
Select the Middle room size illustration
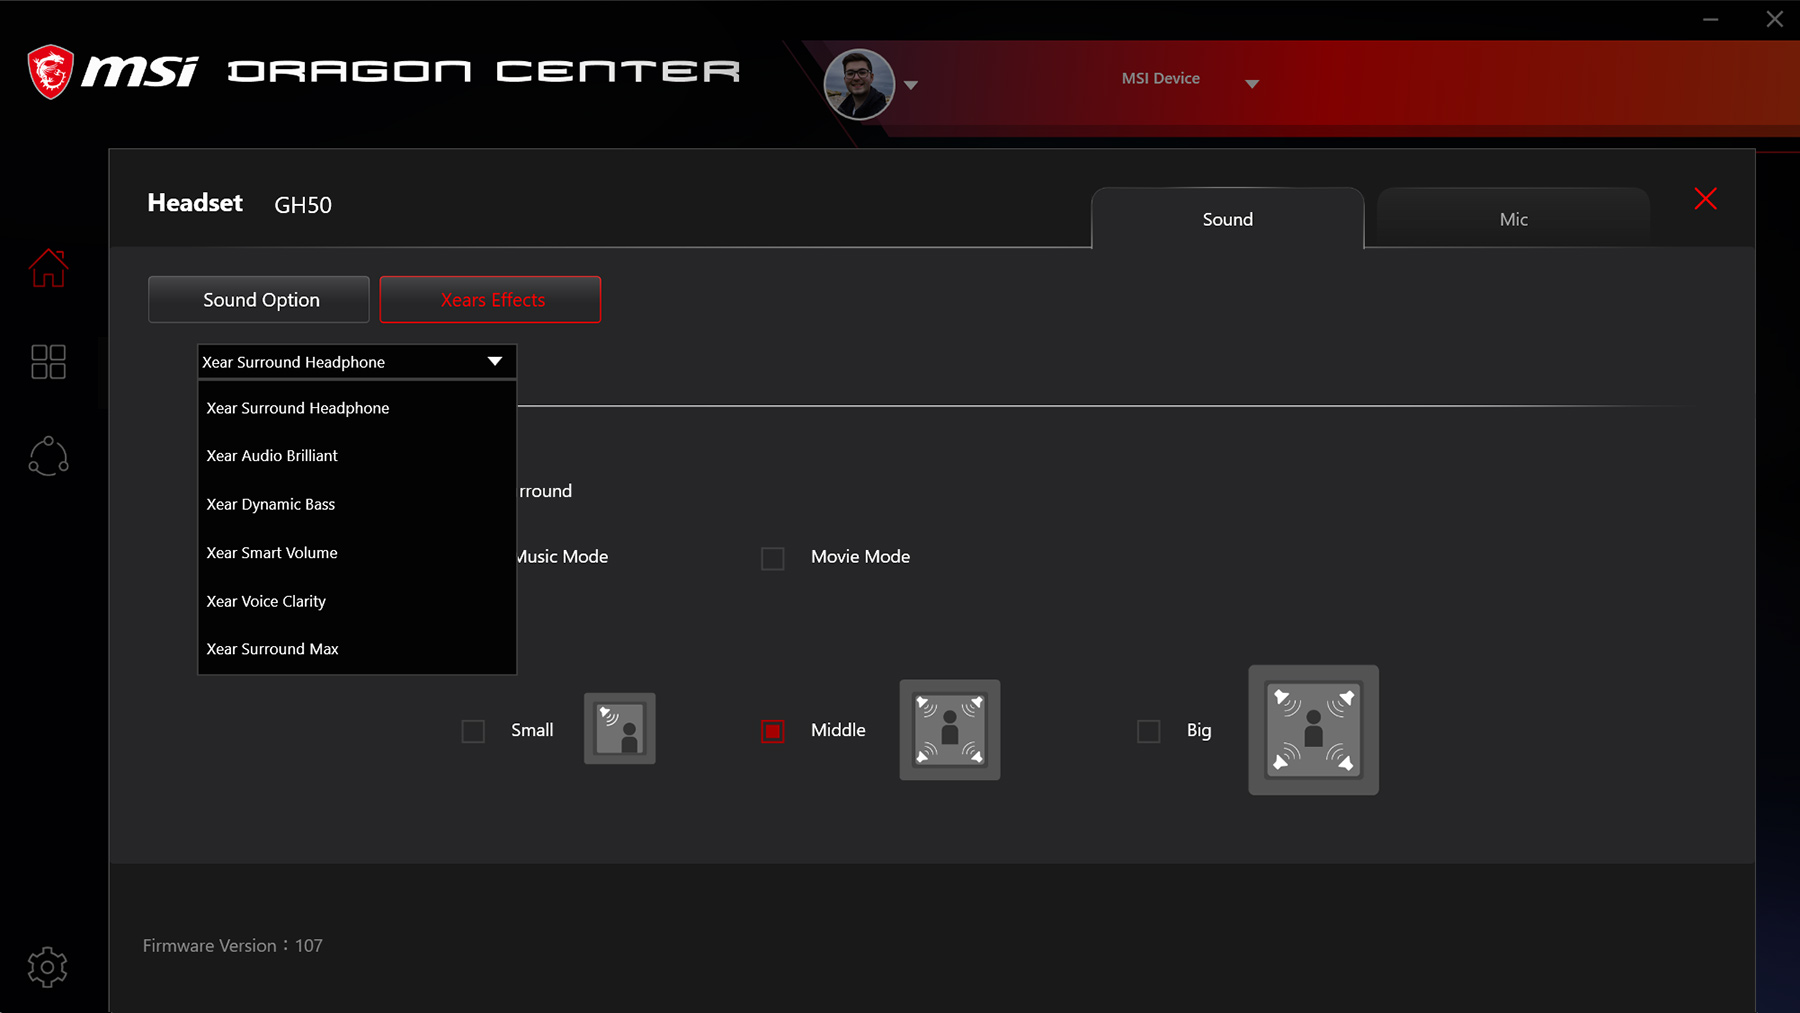pos(950,730)
